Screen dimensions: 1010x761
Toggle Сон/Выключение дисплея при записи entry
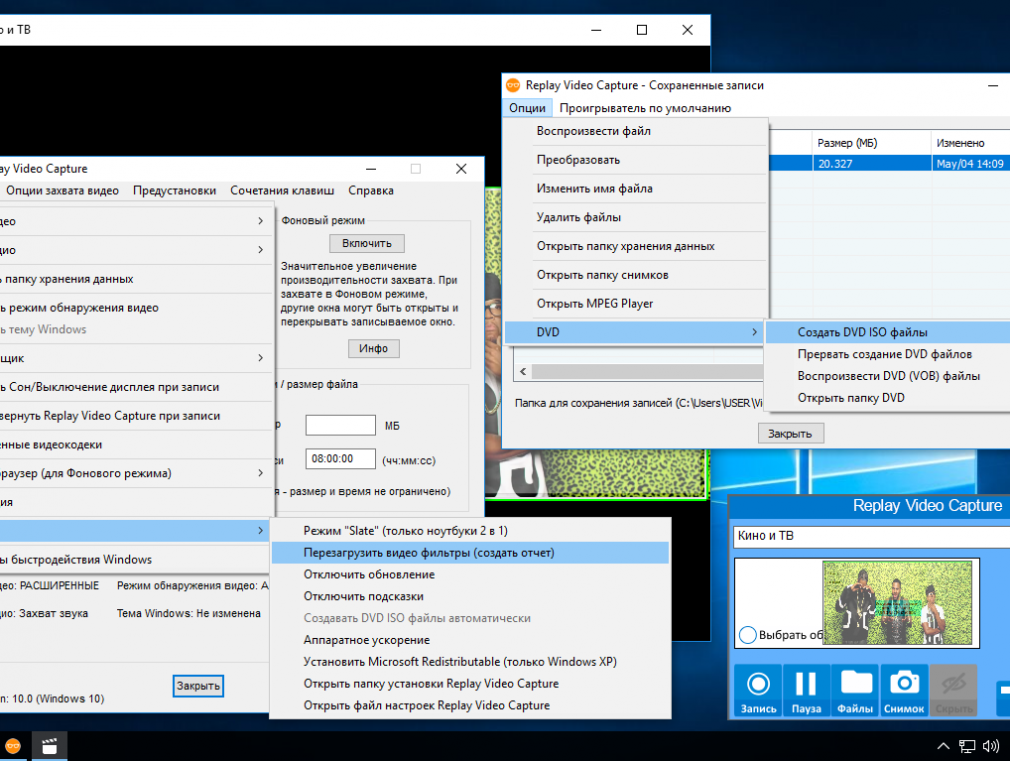135,387
